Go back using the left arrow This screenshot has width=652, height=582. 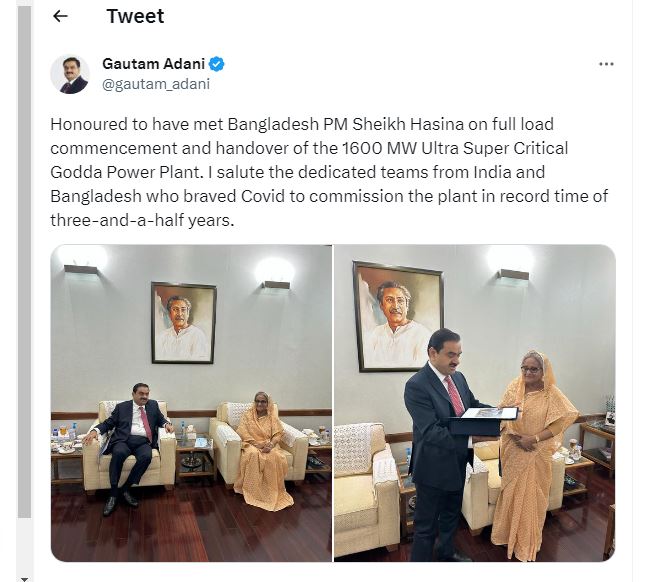click(x=60, y=16)
